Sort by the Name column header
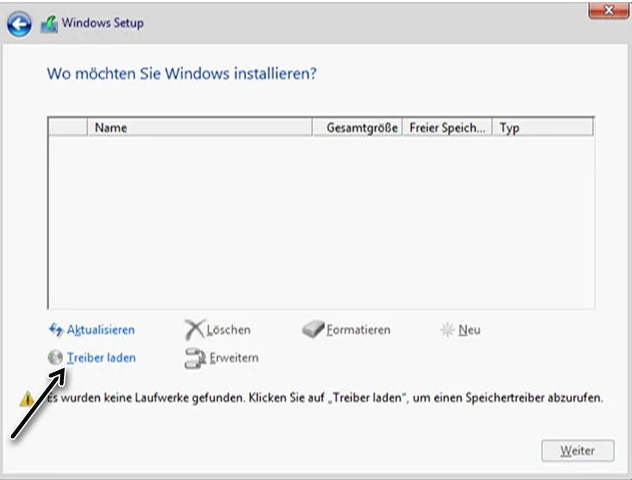 [x=200, y=128]
